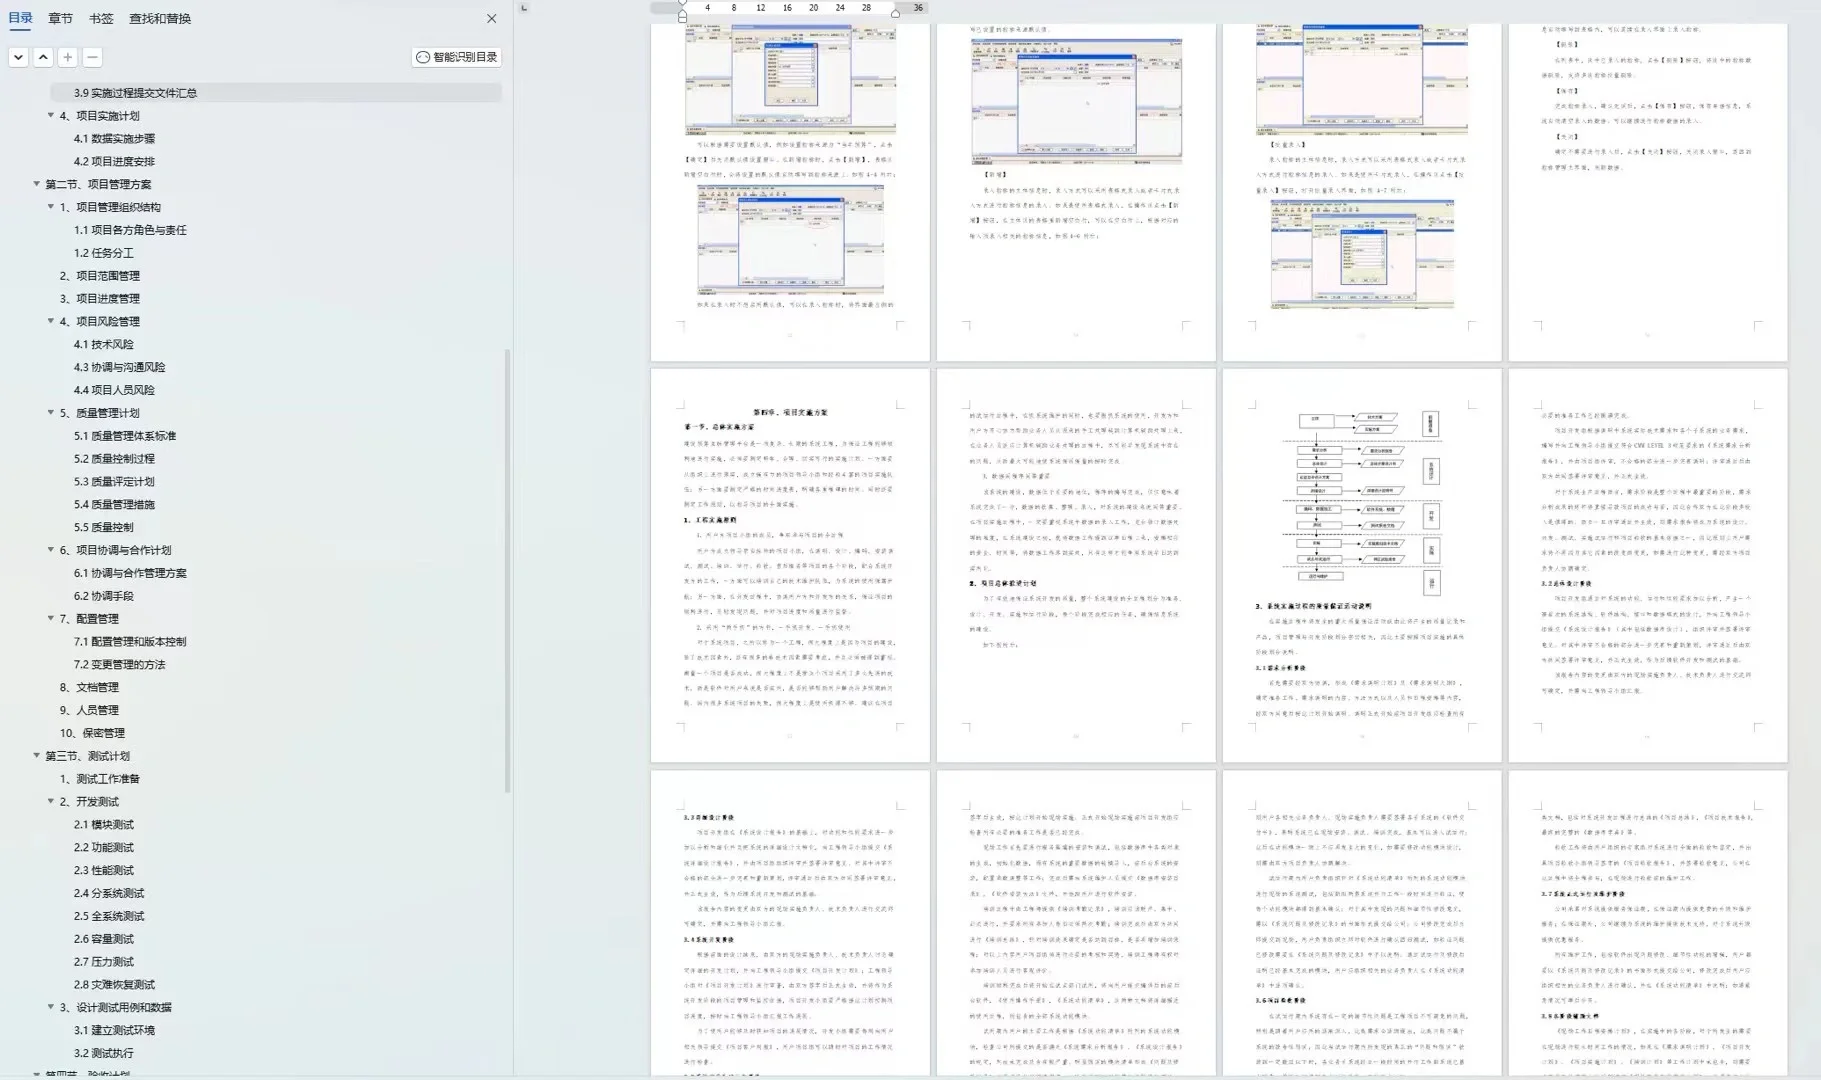Select heading 1.2 任务分工
The image size is (1821, 1080).
coord(103,253)
